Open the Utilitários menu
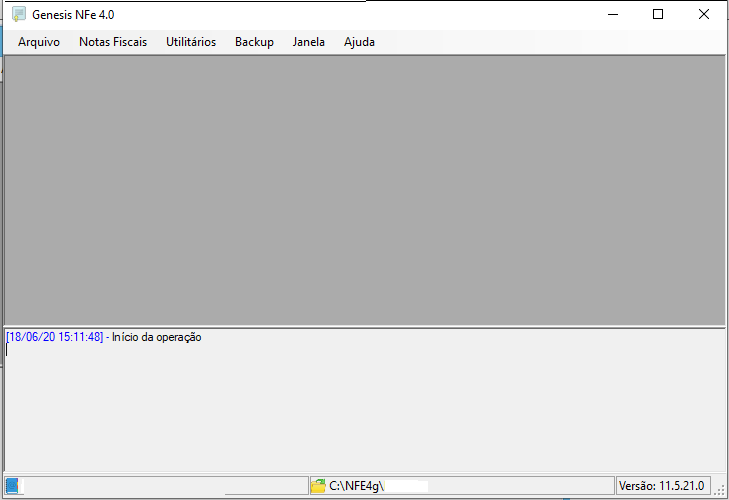 191,42
